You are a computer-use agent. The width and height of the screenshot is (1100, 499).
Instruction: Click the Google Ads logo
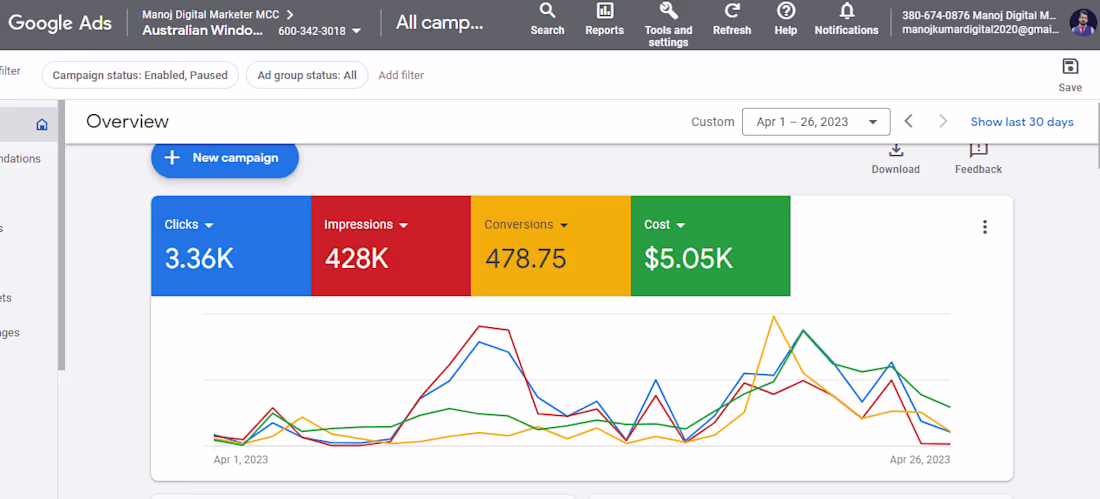(60, 22)
